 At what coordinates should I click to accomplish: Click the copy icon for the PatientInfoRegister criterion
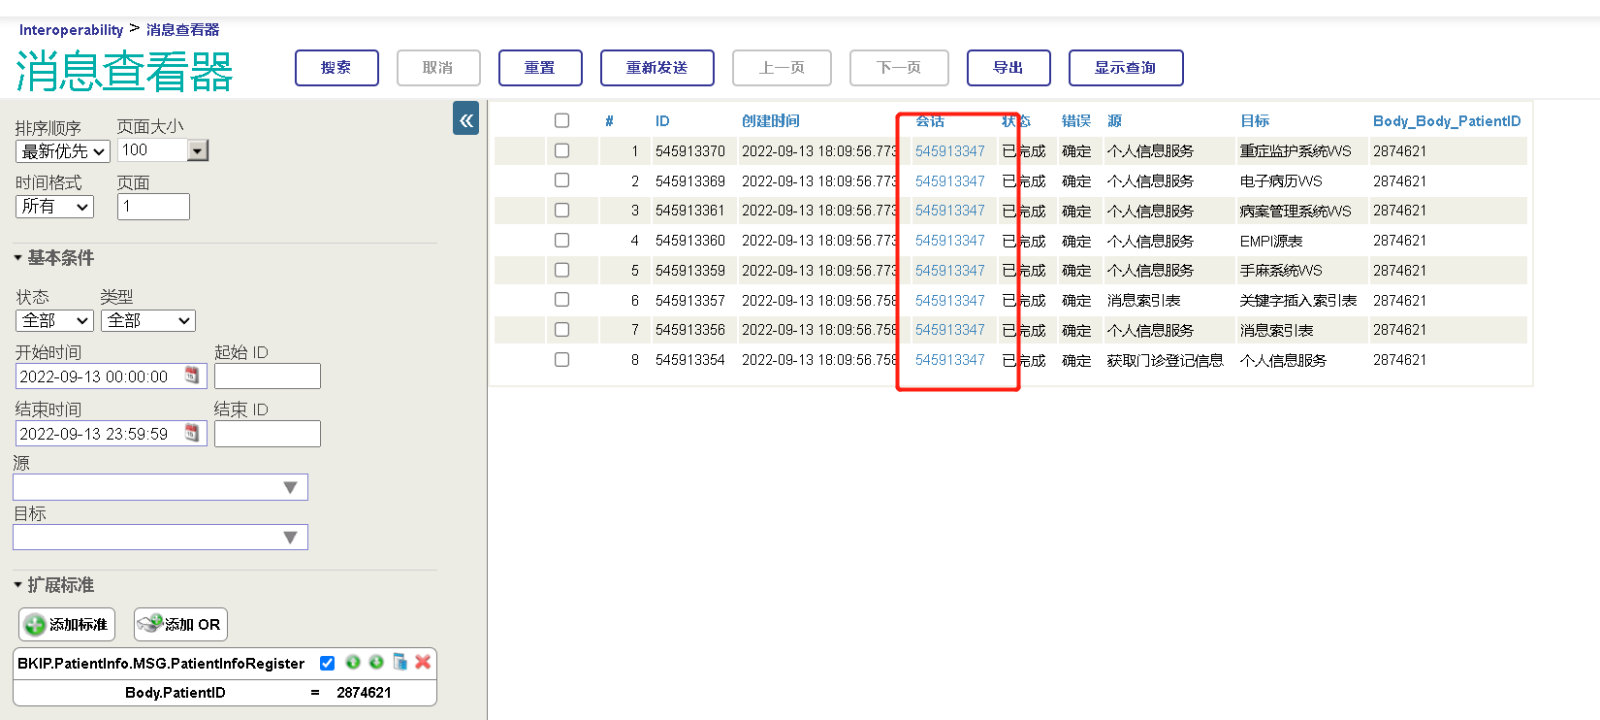(400, 662)
